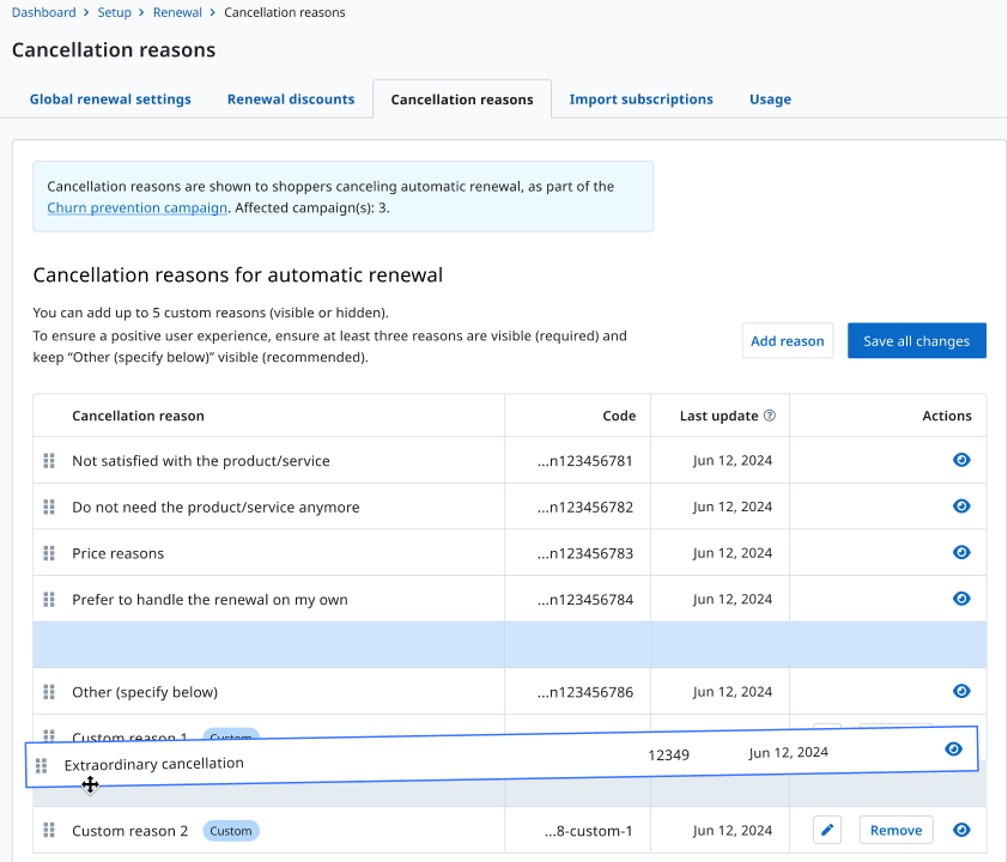Click the Dashboard breadcrumb link
Viewport: 1007px width, 862px height.
(44, 12)
